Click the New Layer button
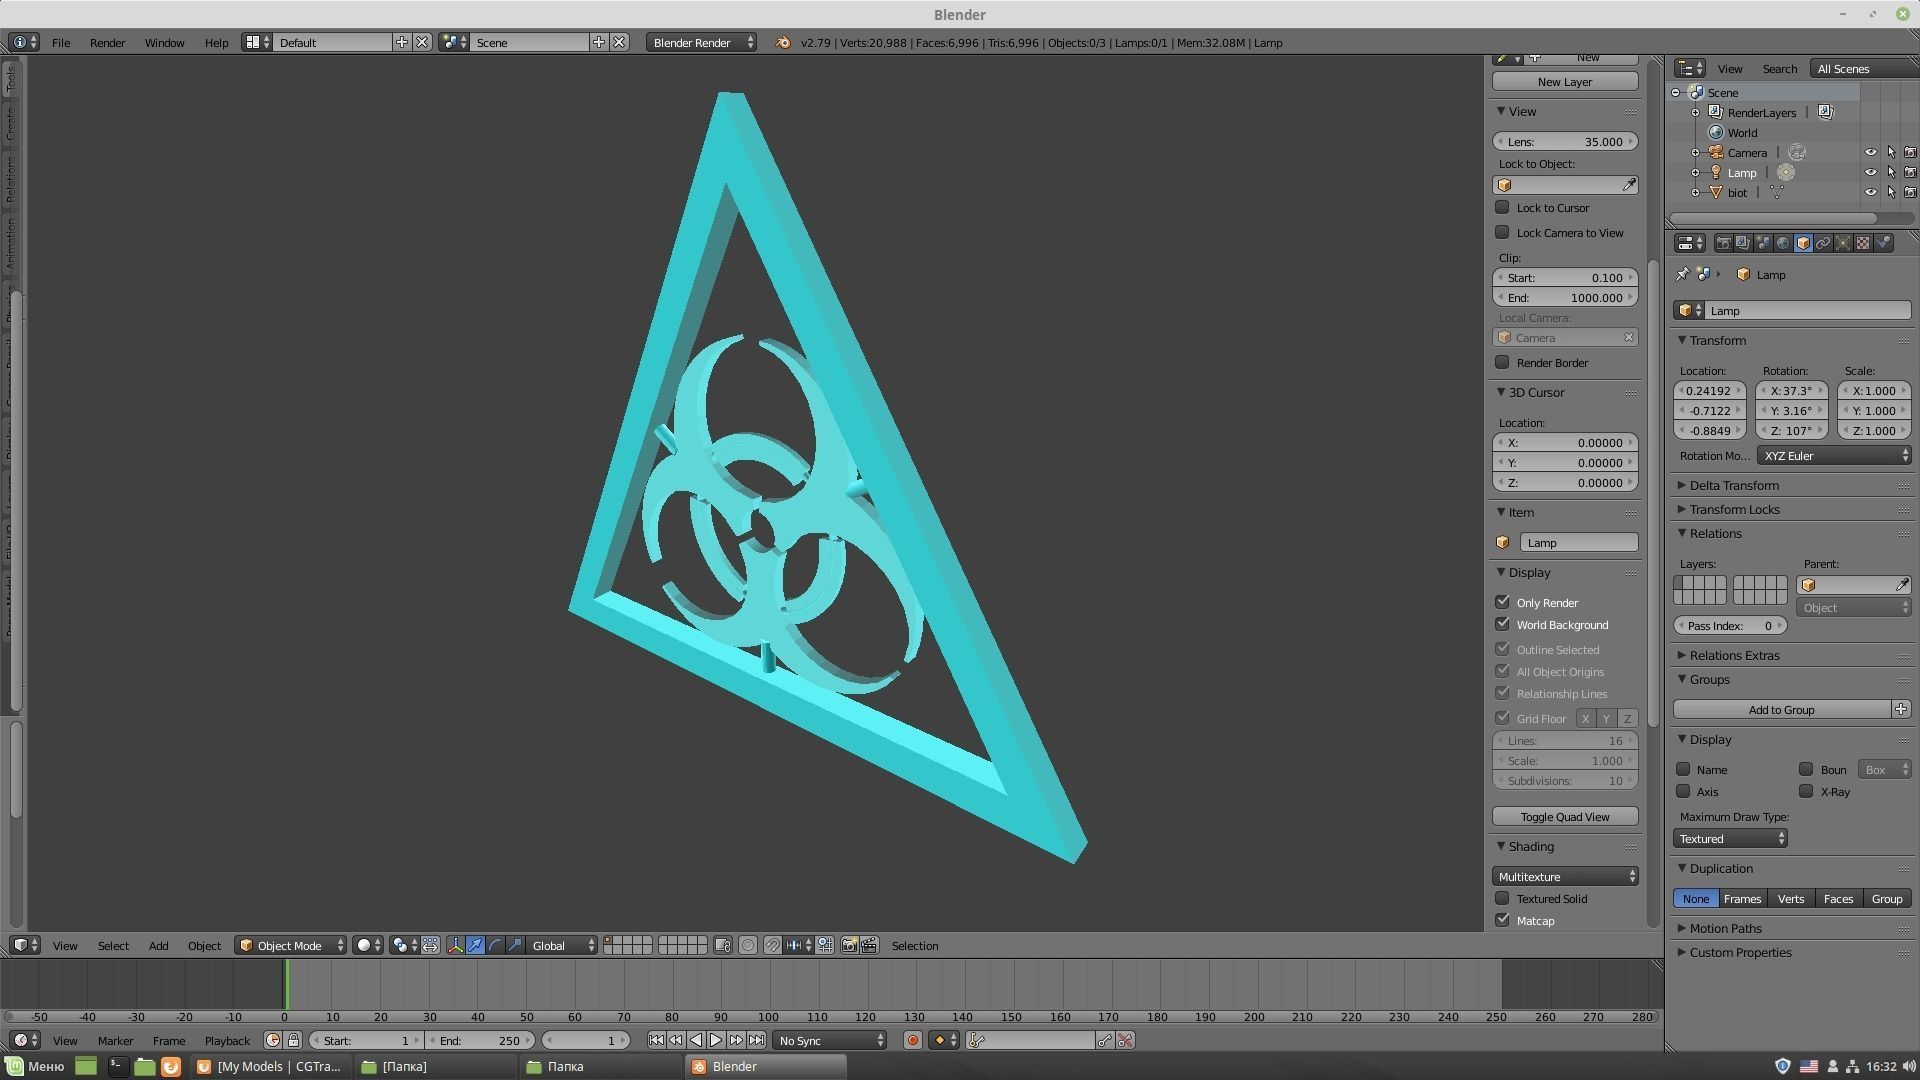Screen dimensions: 1920x1080 (x=1565, y=82)
